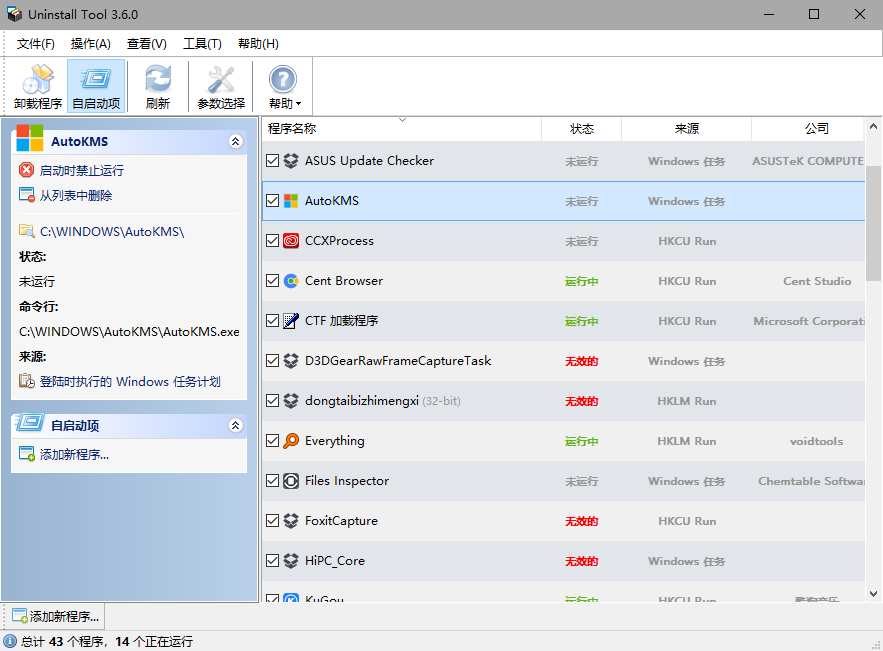Viewport: 883px width, 651px height.
Task: Toggle the dongtaibizhimengxi checkbox
Action: coord(273,401)
